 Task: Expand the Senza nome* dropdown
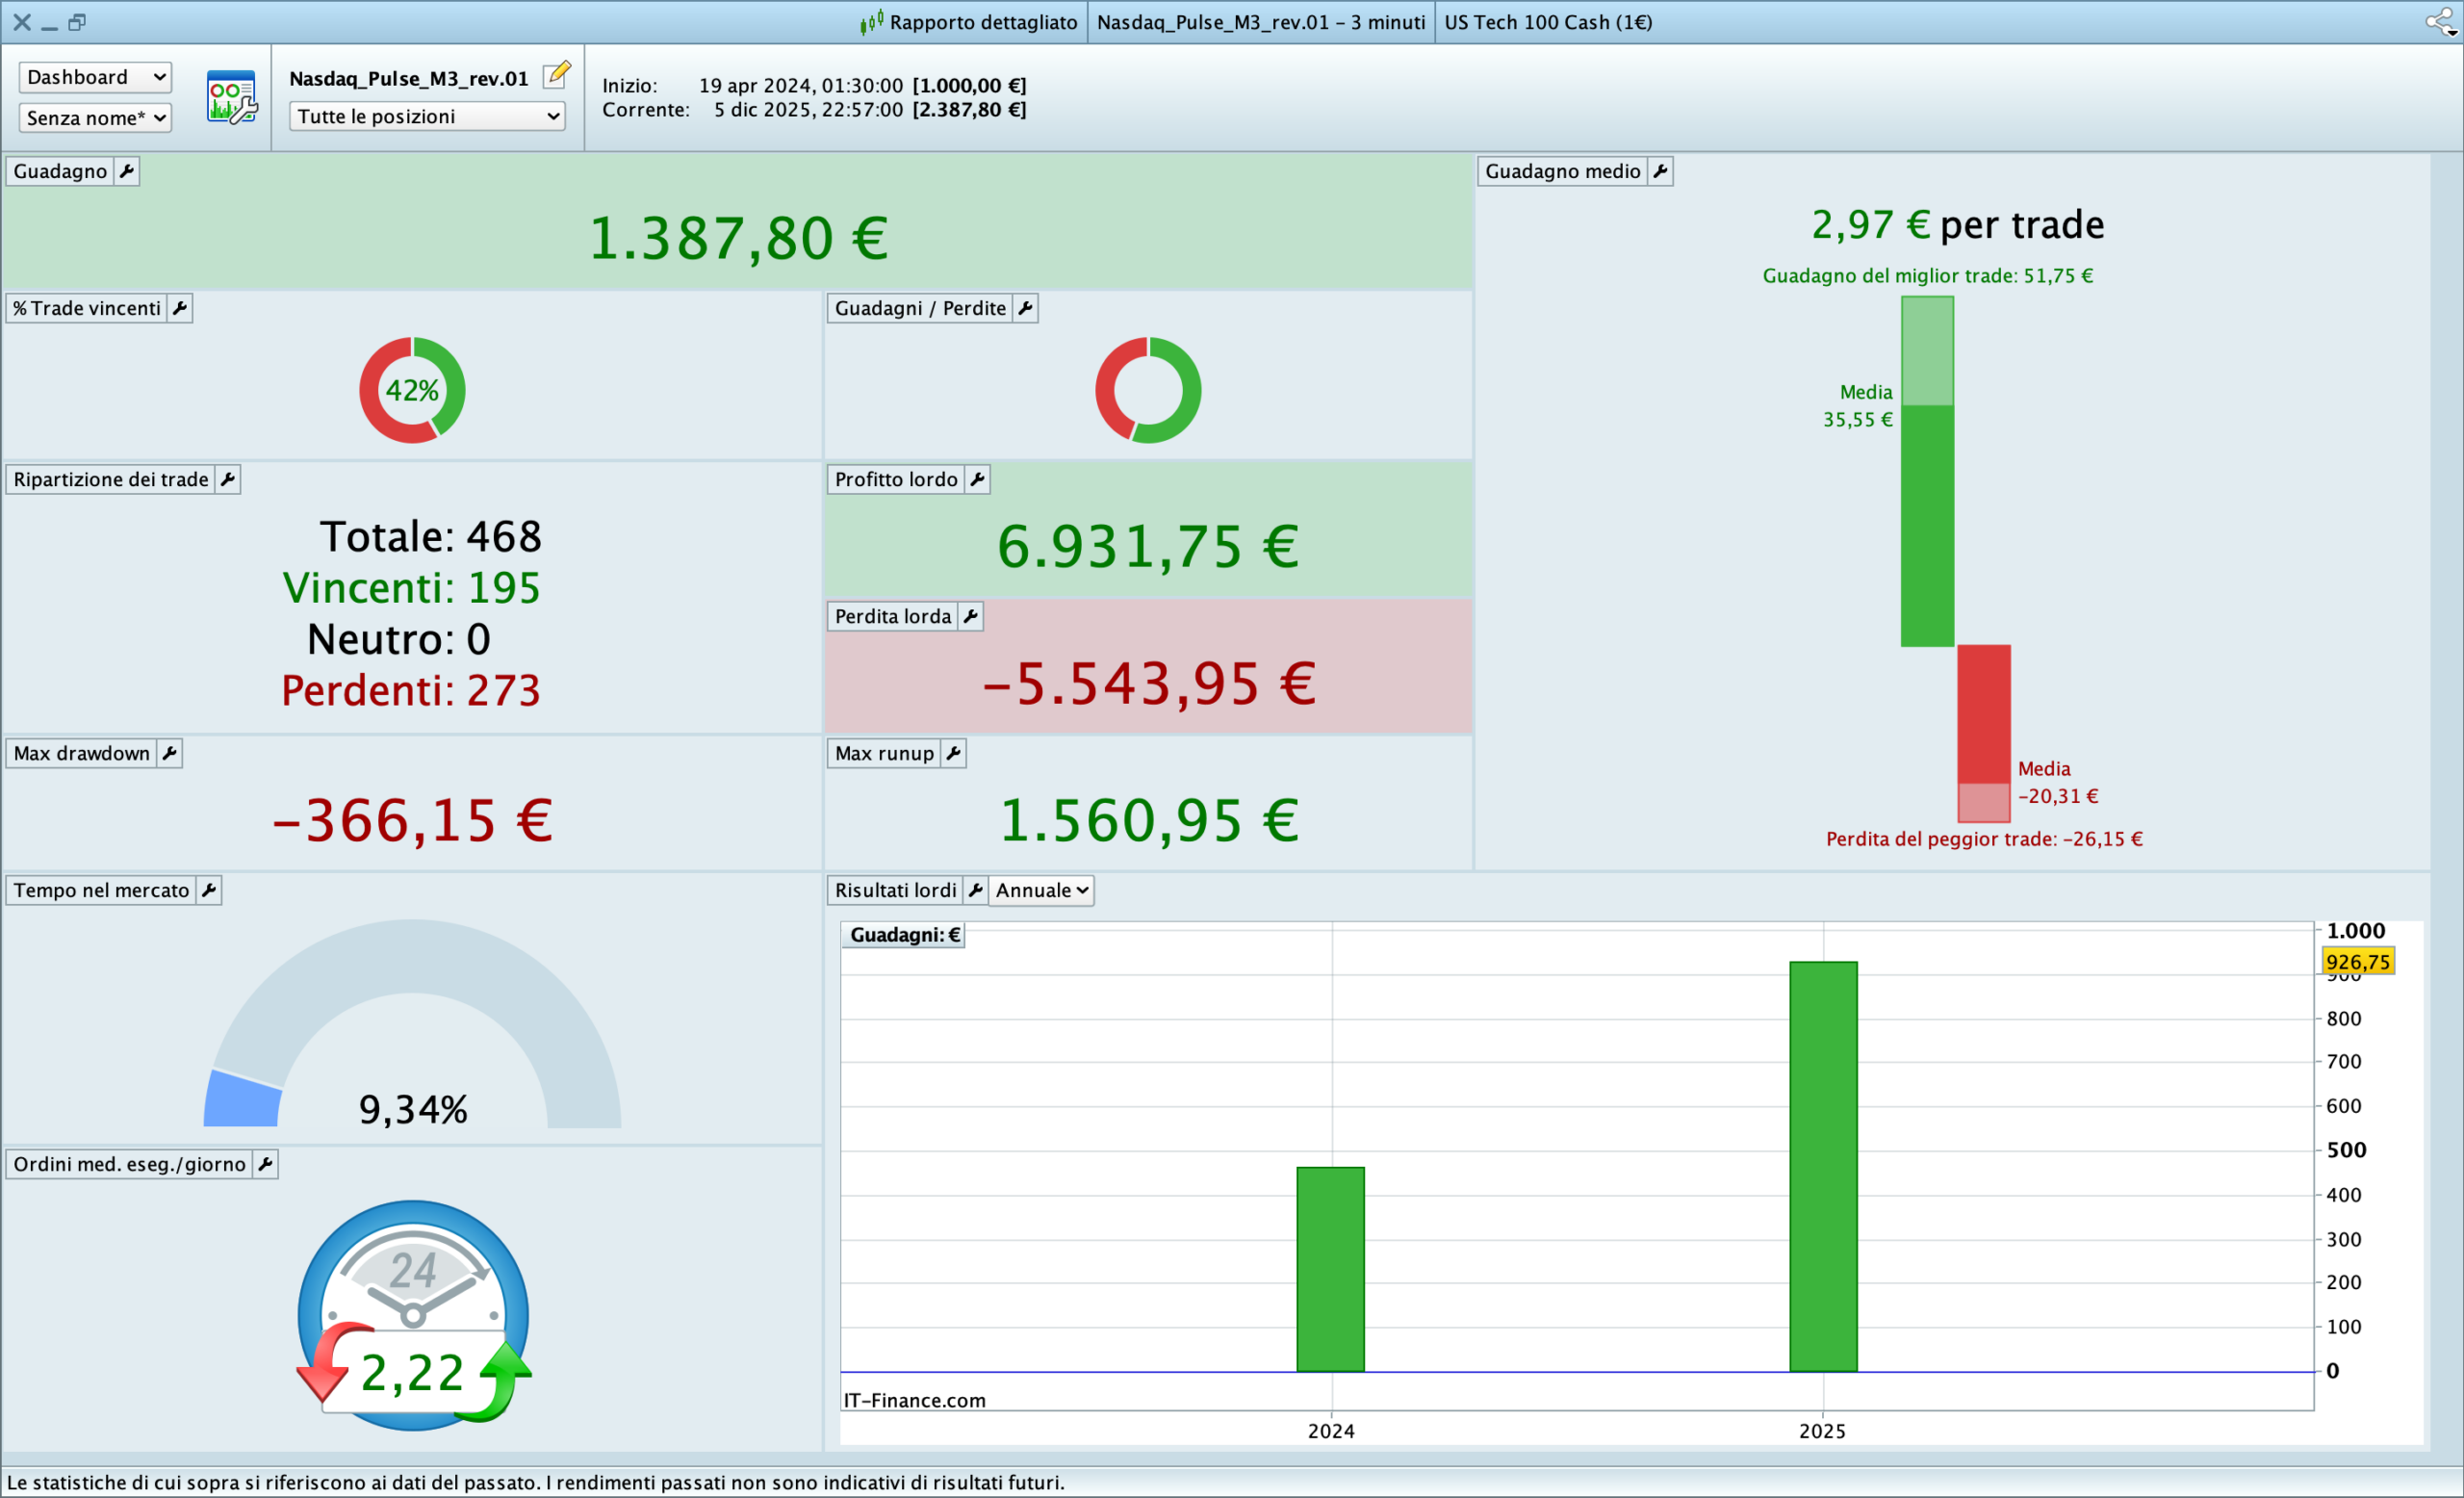[95, 118]
